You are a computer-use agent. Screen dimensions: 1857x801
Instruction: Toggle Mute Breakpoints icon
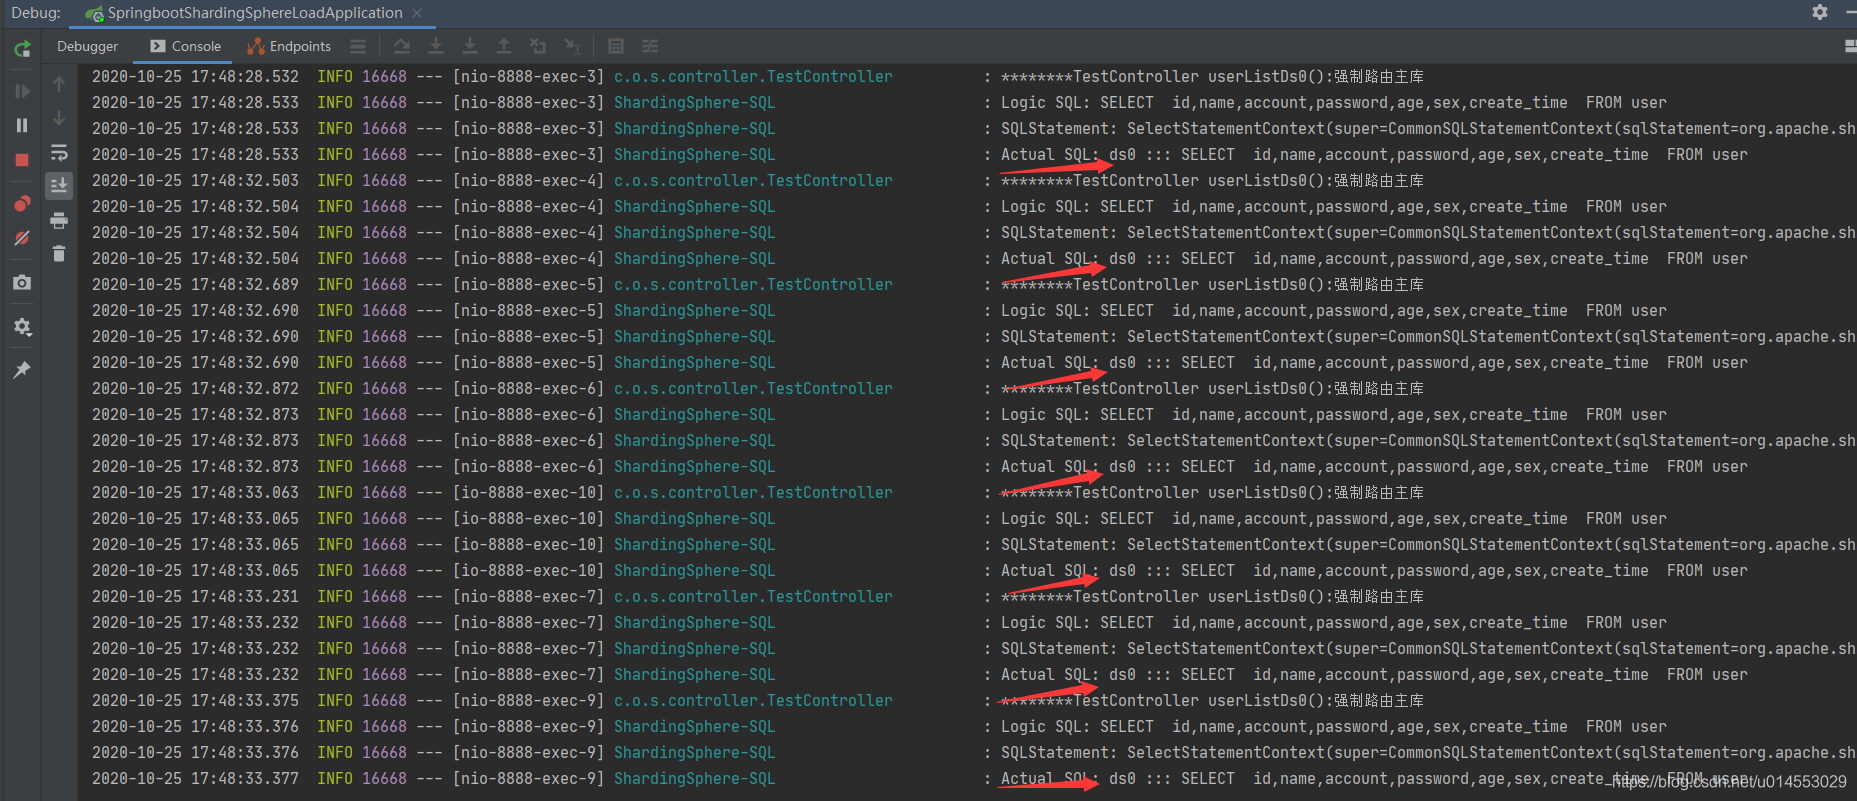tap(22, 238)
